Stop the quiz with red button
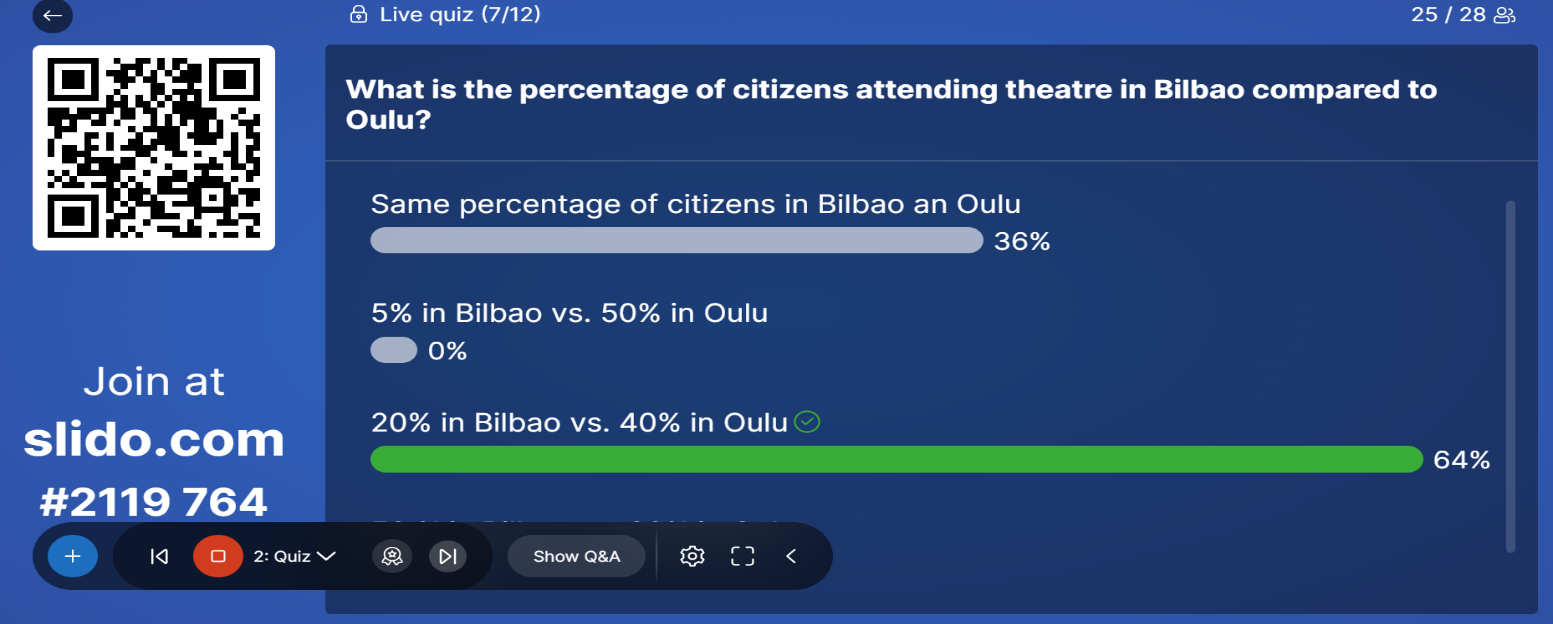 click(x=218, y=556)
